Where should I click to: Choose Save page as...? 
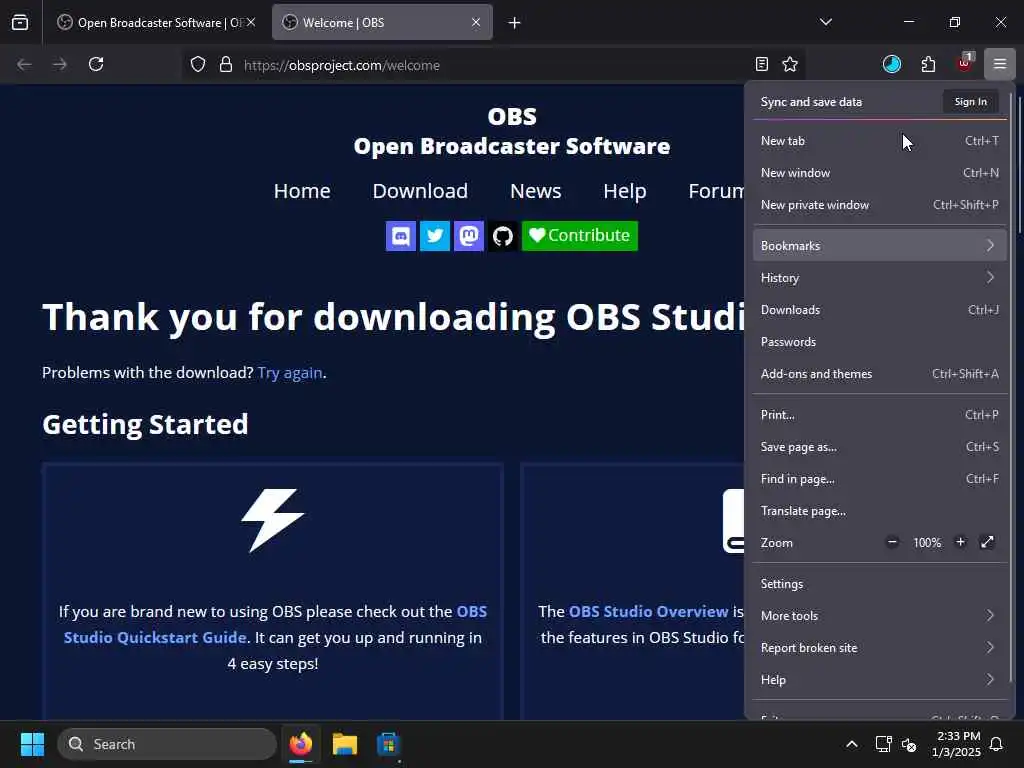(x=879, y=447)
